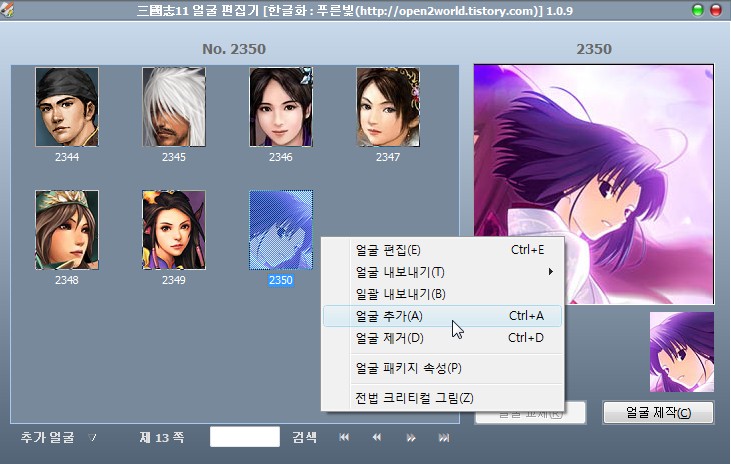Choose 얼굴 추가(A) menu entry
This screenshot has width=731, height=464.
click(442, 316)
